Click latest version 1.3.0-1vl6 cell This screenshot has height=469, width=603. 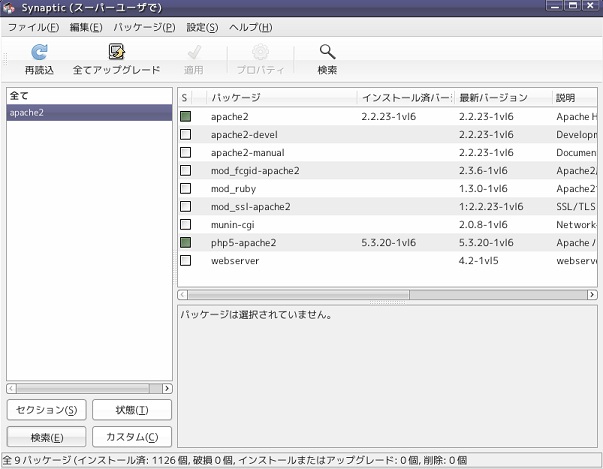click(x=483, y=188)
